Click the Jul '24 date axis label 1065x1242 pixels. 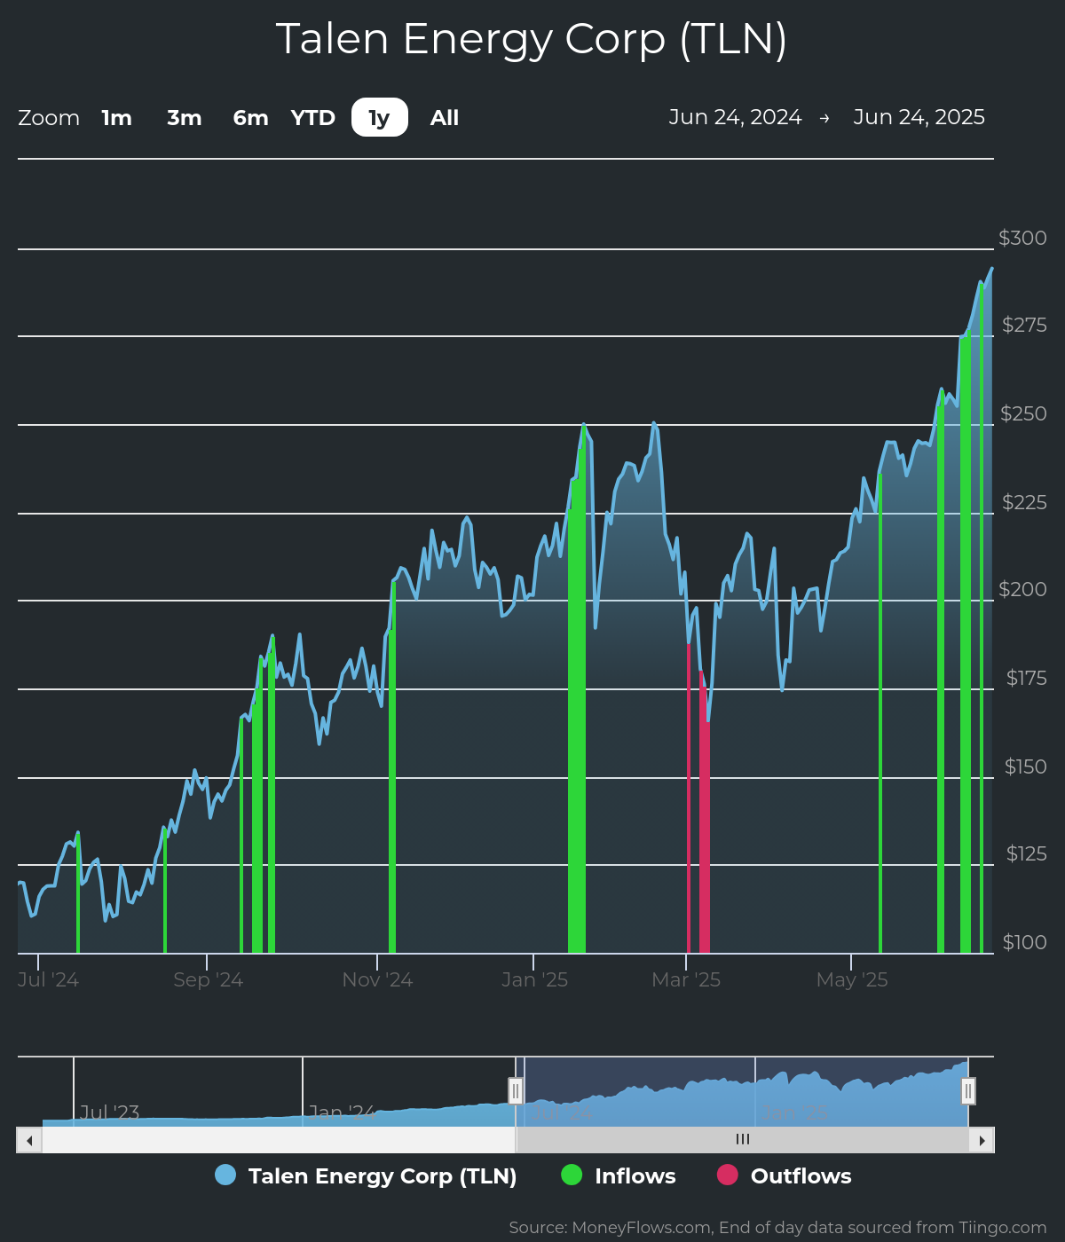(x=48, y=980)
